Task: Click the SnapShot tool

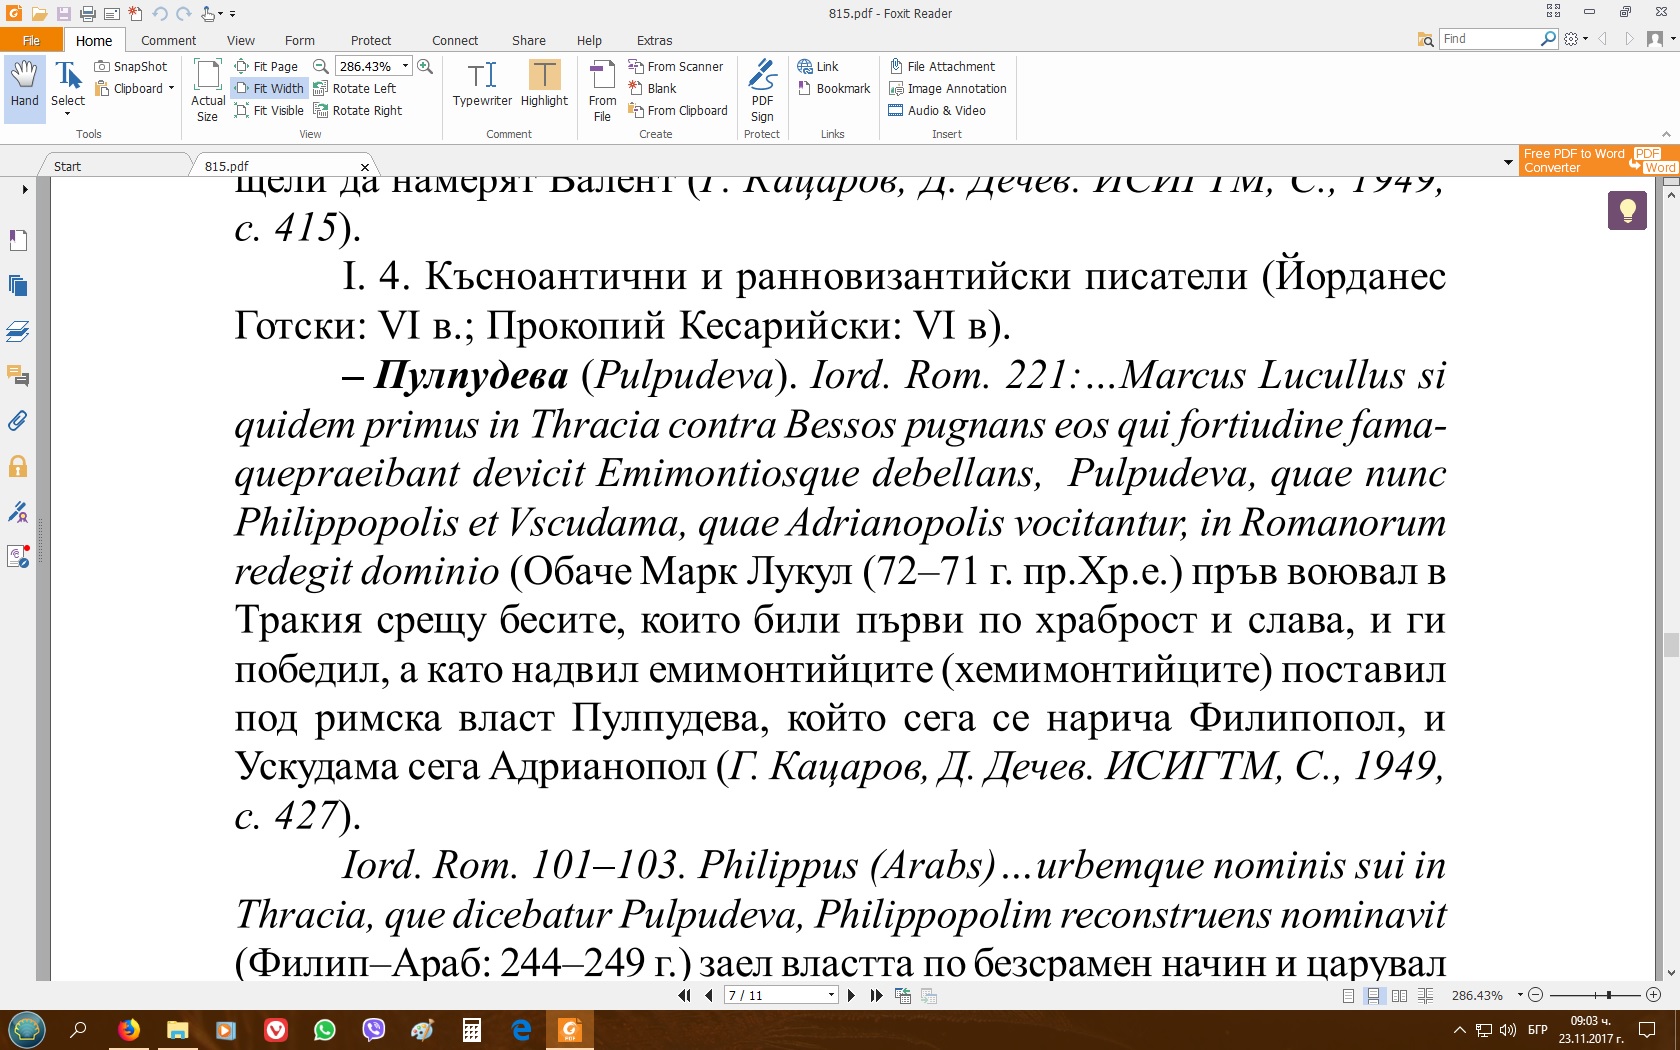Action: coord(131,67)
